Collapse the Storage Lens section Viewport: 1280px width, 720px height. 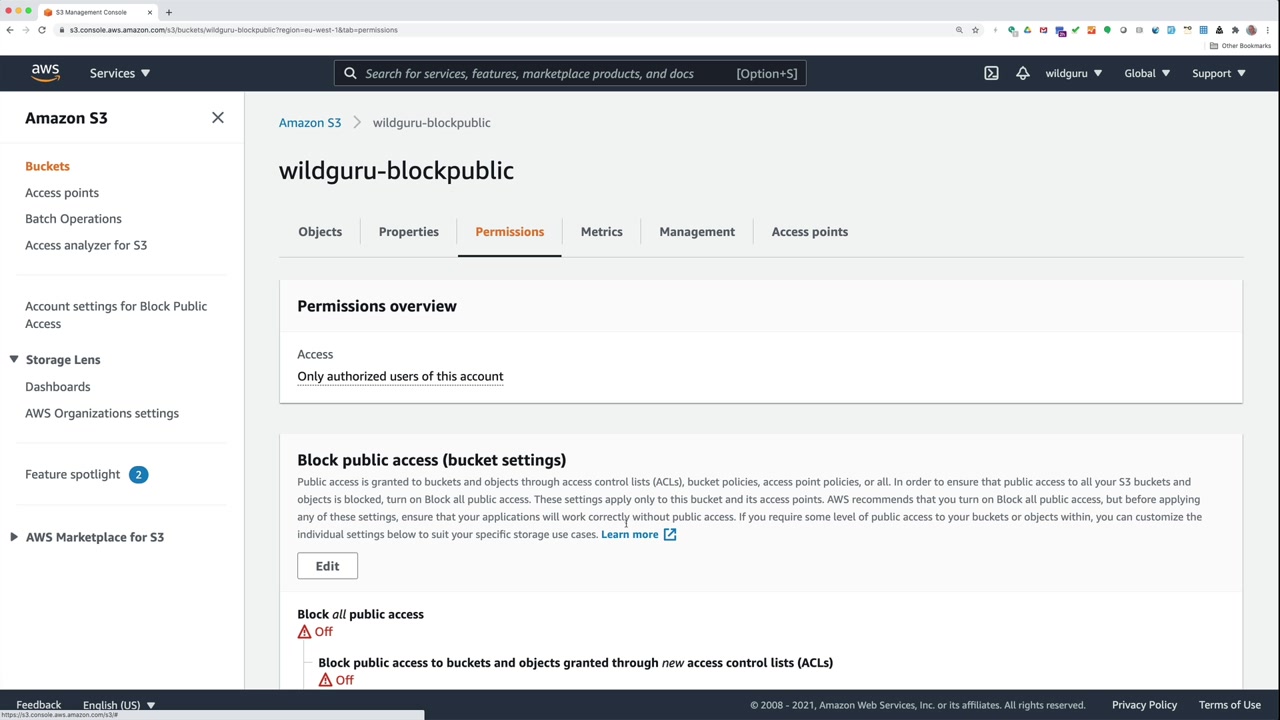(14, 360)
